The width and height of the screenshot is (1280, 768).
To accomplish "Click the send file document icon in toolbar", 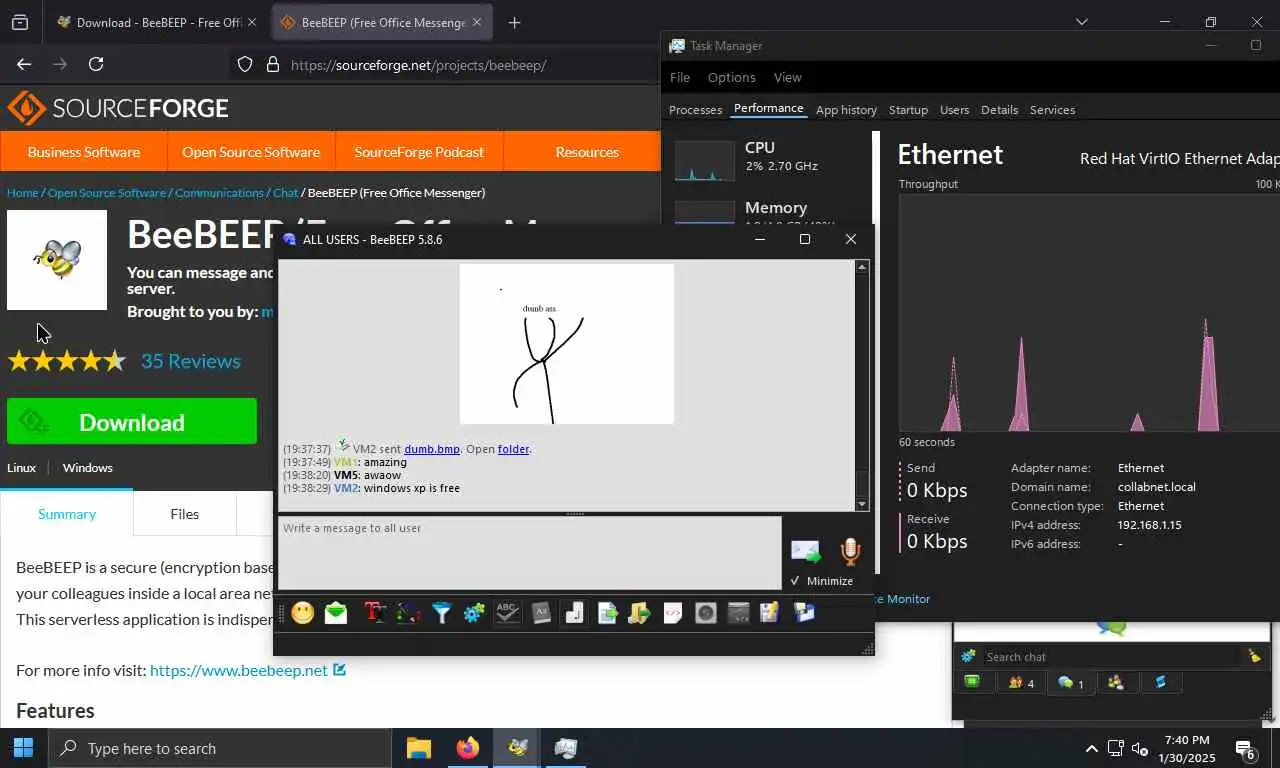I will (x=607, y=613).
